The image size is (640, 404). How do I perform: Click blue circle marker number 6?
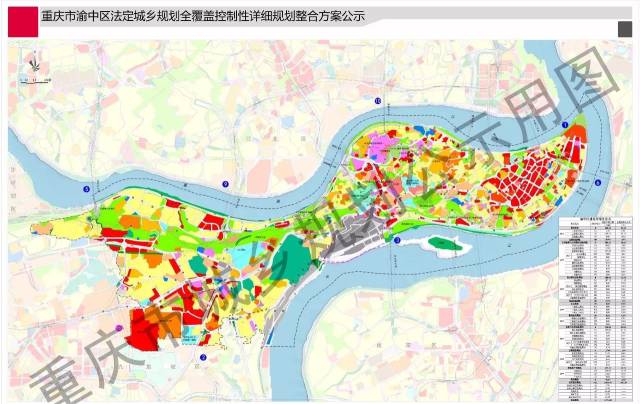pos(597,183)
